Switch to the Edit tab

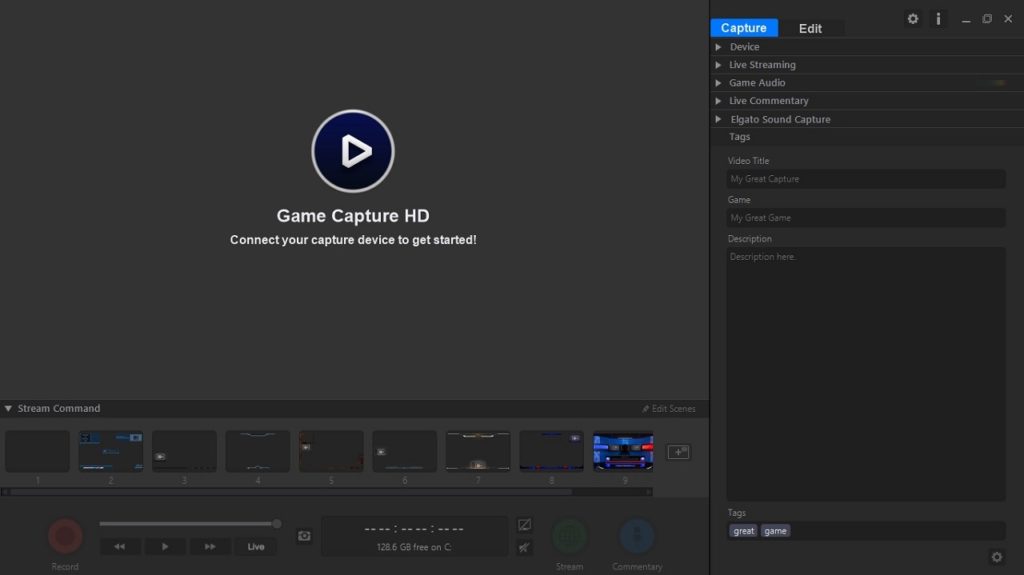click(x=810, y=28)
